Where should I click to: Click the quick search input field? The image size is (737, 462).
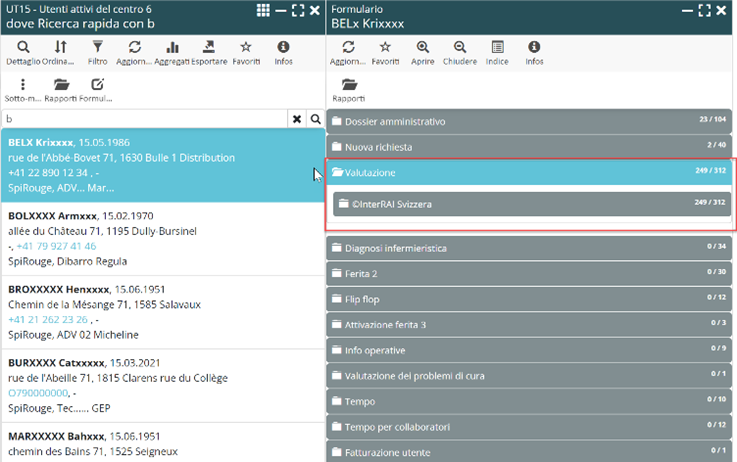tap(145, 119)
